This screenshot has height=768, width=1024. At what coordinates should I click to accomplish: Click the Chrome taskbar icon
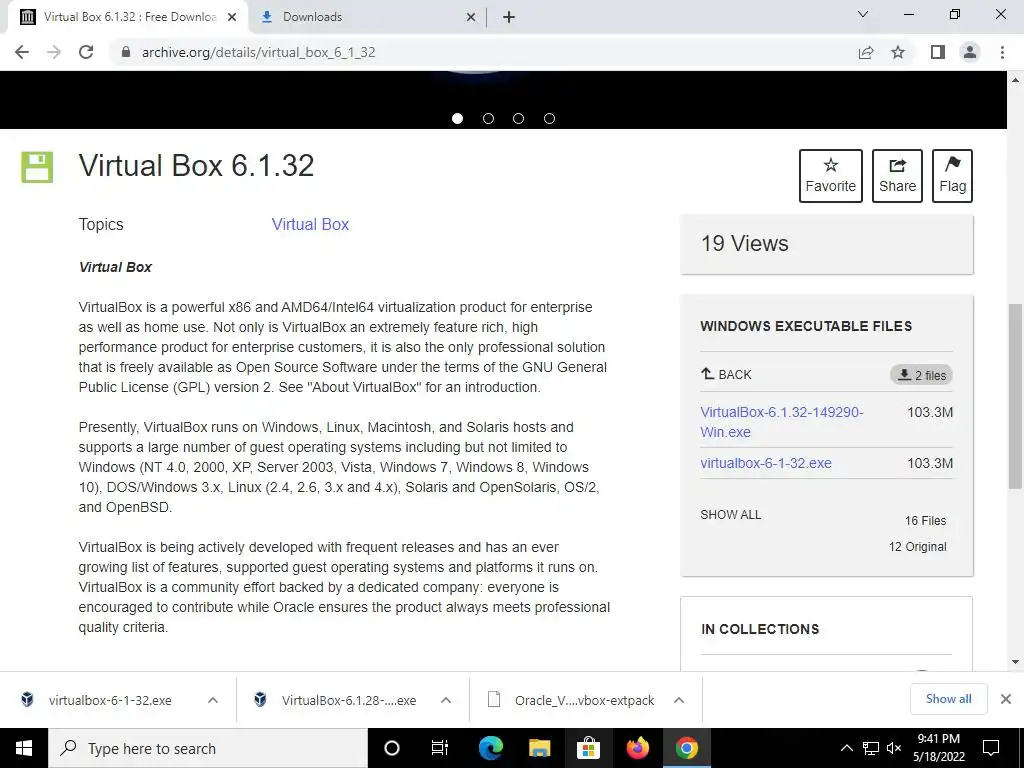686,748
